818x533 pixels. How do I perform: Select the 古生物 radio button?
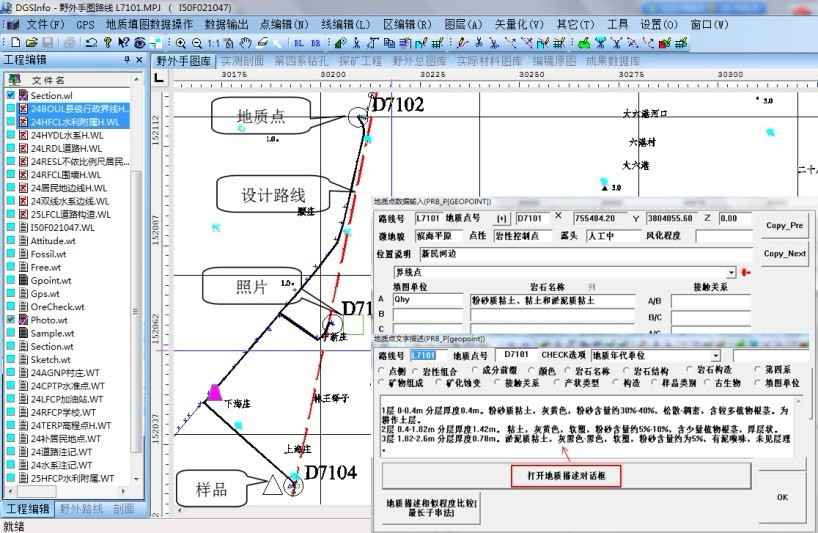point(707,382)
